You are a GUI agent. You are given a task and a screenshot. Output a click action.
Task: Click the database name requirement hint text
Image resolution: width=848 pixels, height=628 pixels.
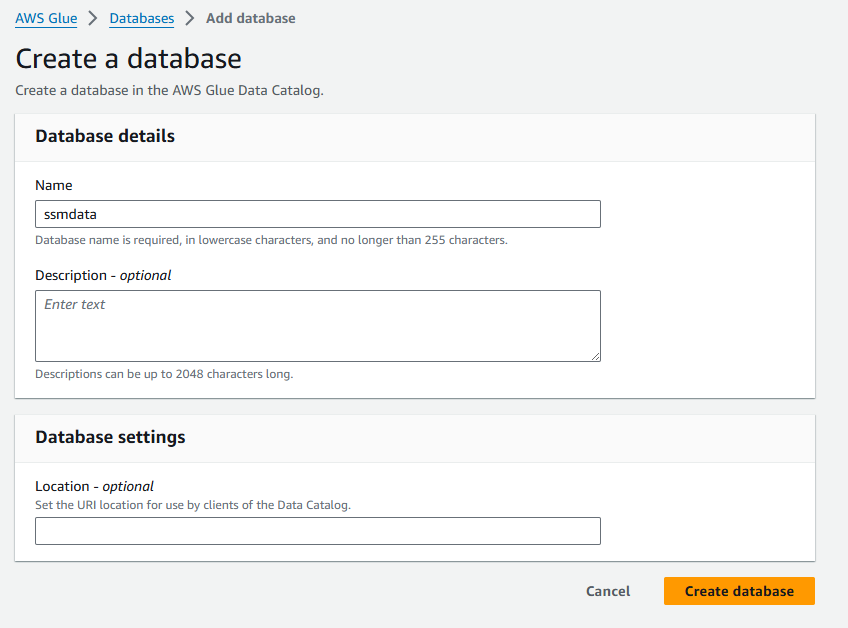[x=271, y=240]
